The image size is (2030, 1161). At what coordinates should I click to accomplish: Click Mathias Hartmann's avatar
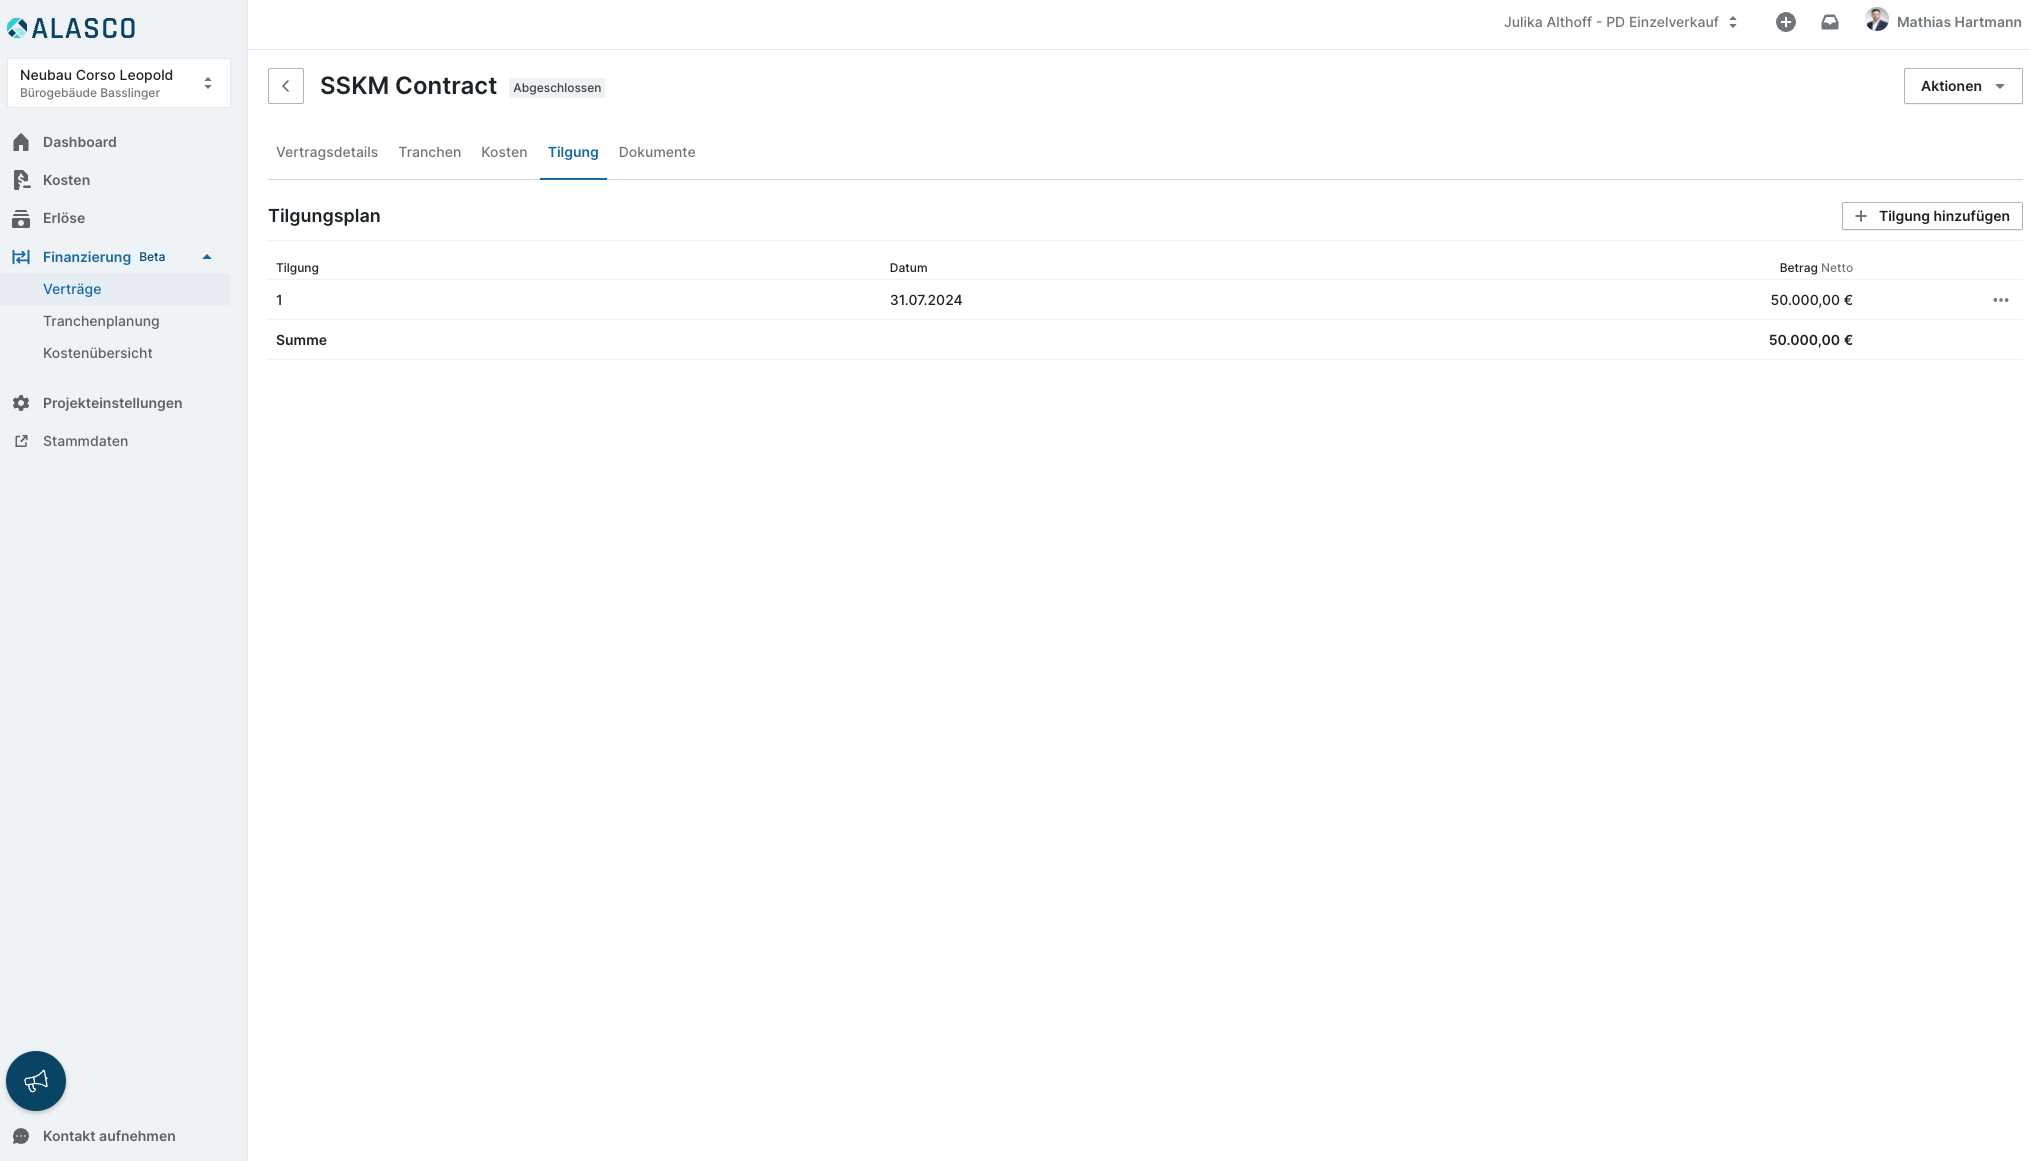pos(1876,20)
